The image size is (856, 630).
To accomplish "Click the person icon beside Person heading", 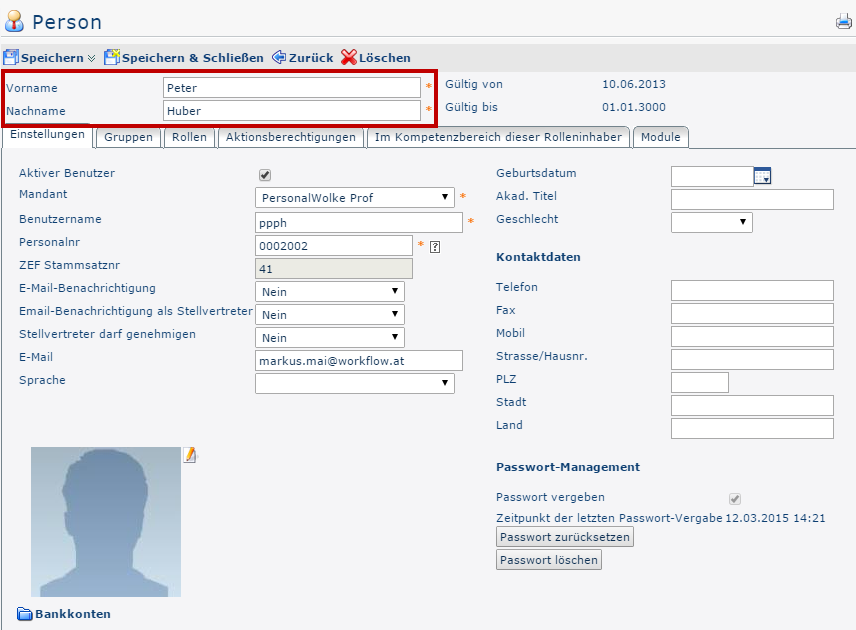I will (14, 21).
